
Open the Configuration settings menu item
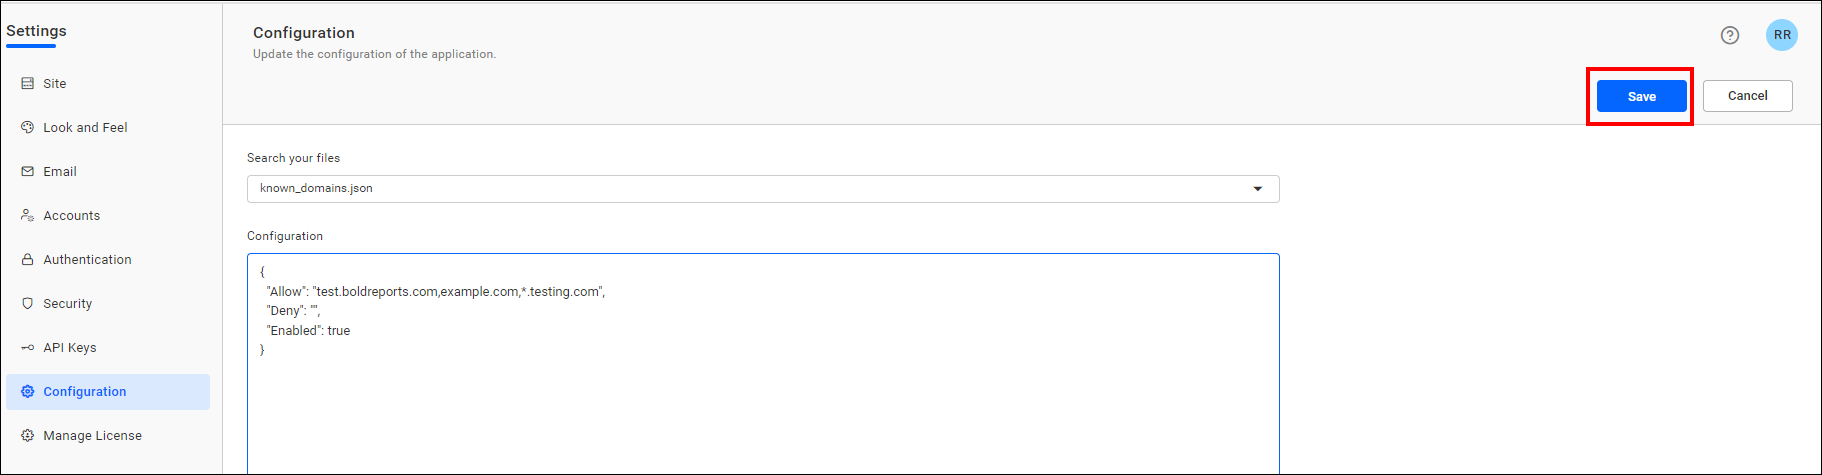(x=108, y=392)
